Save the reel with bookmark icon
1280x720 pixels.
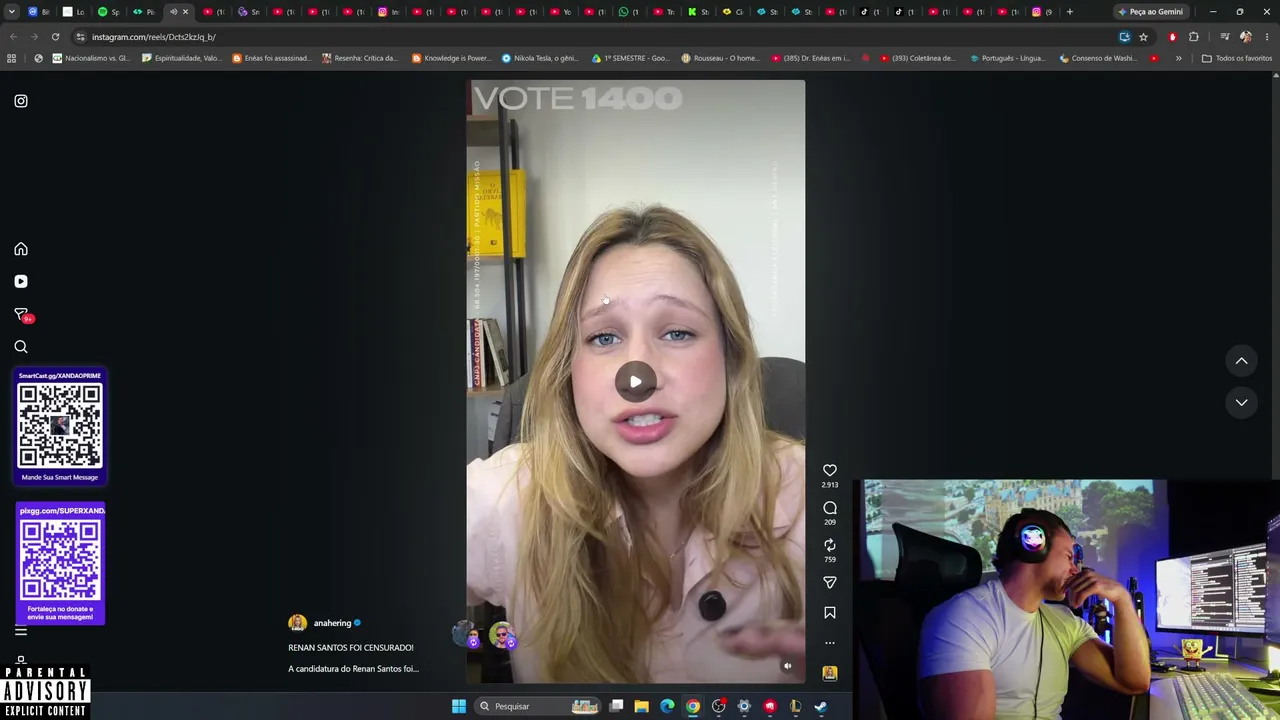[830, 613]
